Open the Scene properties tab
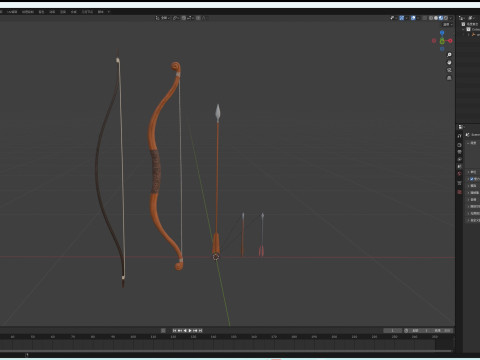 point(459,166)
